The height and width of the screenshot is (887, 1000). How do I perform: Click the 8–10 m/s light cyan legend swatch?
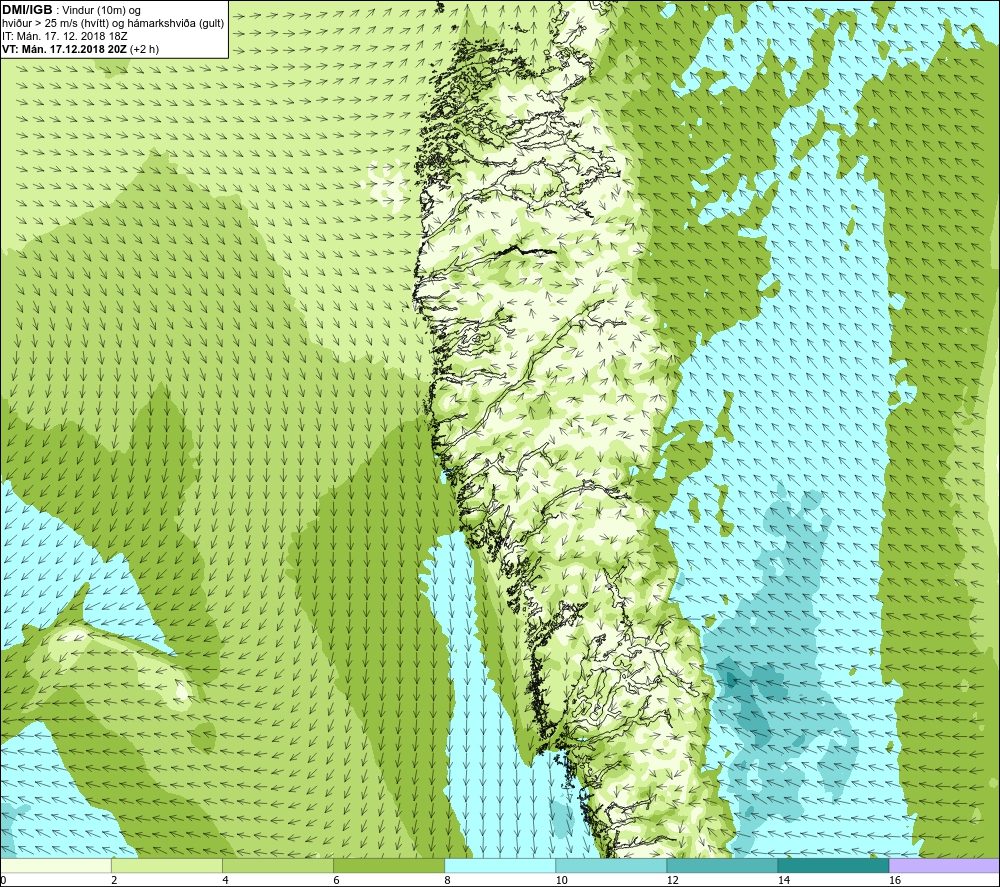500,865
